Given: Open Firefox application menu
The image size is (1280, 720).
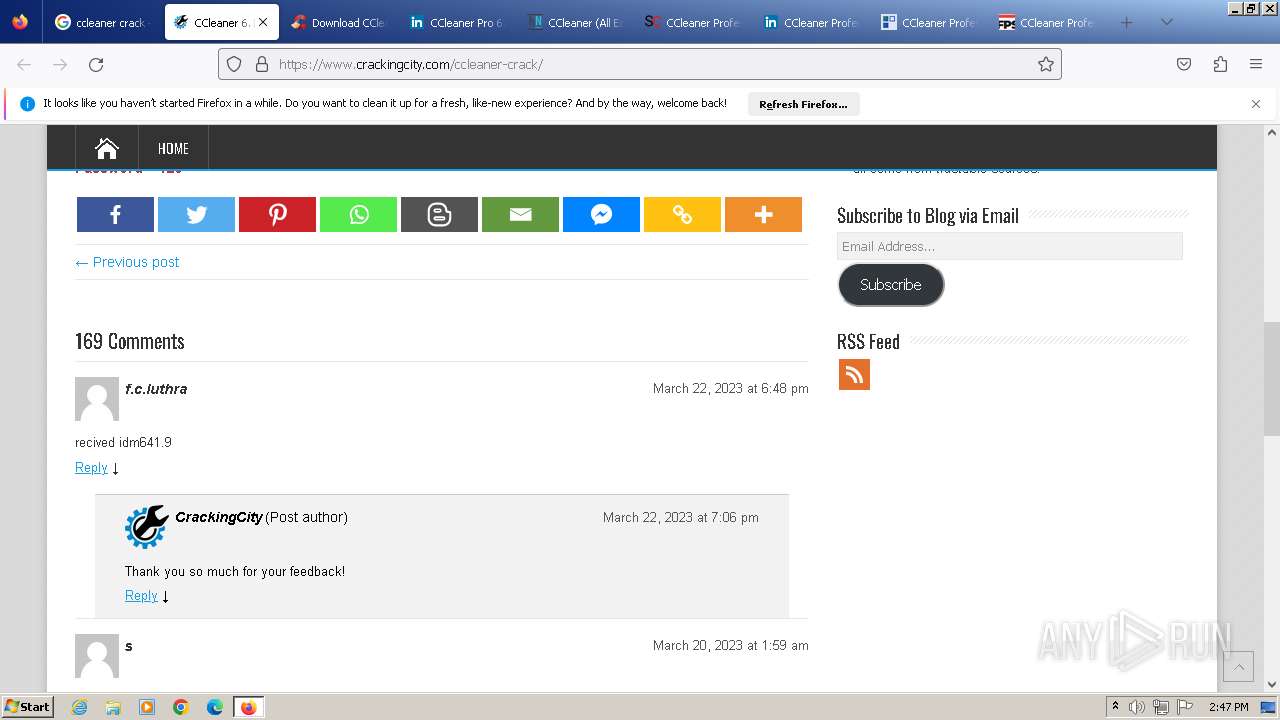Looking at the screenshot, I should (1256, 64).
